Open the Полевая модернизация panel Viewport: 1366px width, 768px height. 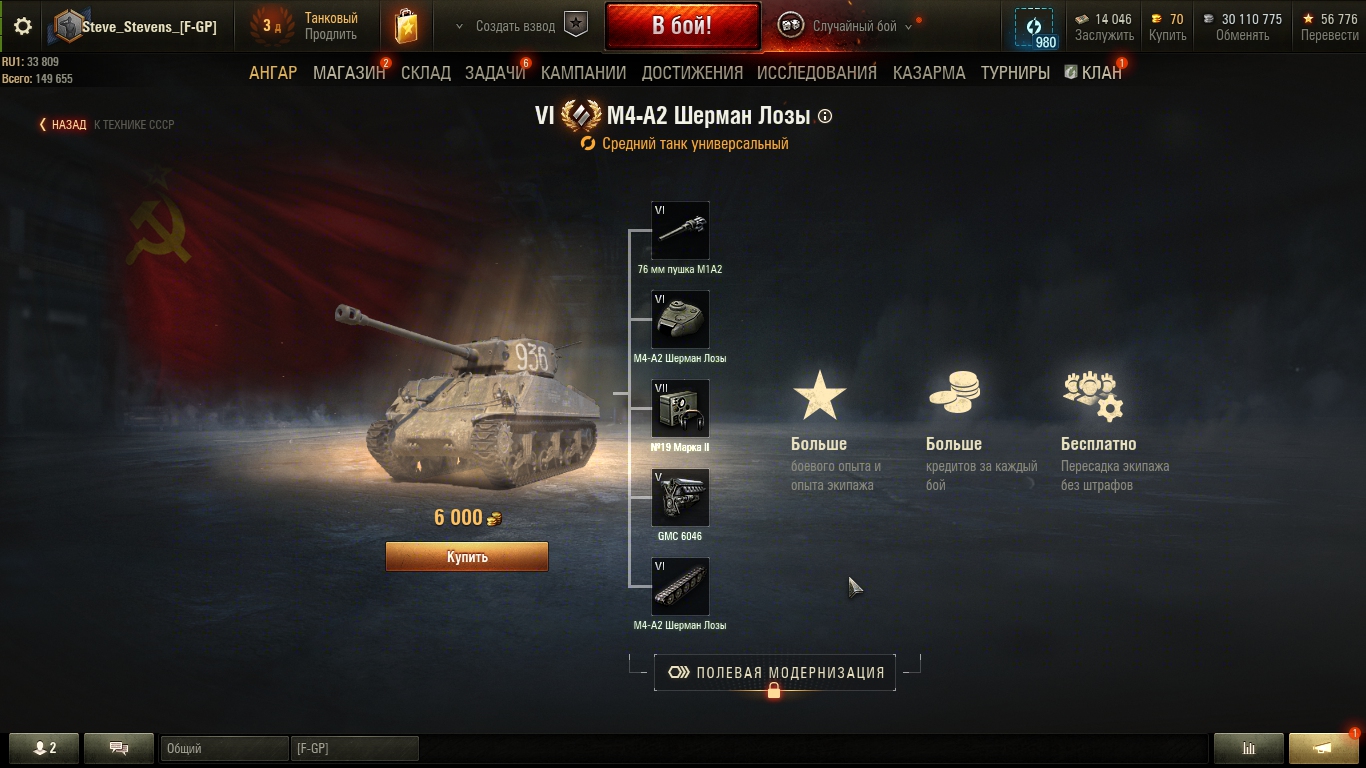(775, 673)
